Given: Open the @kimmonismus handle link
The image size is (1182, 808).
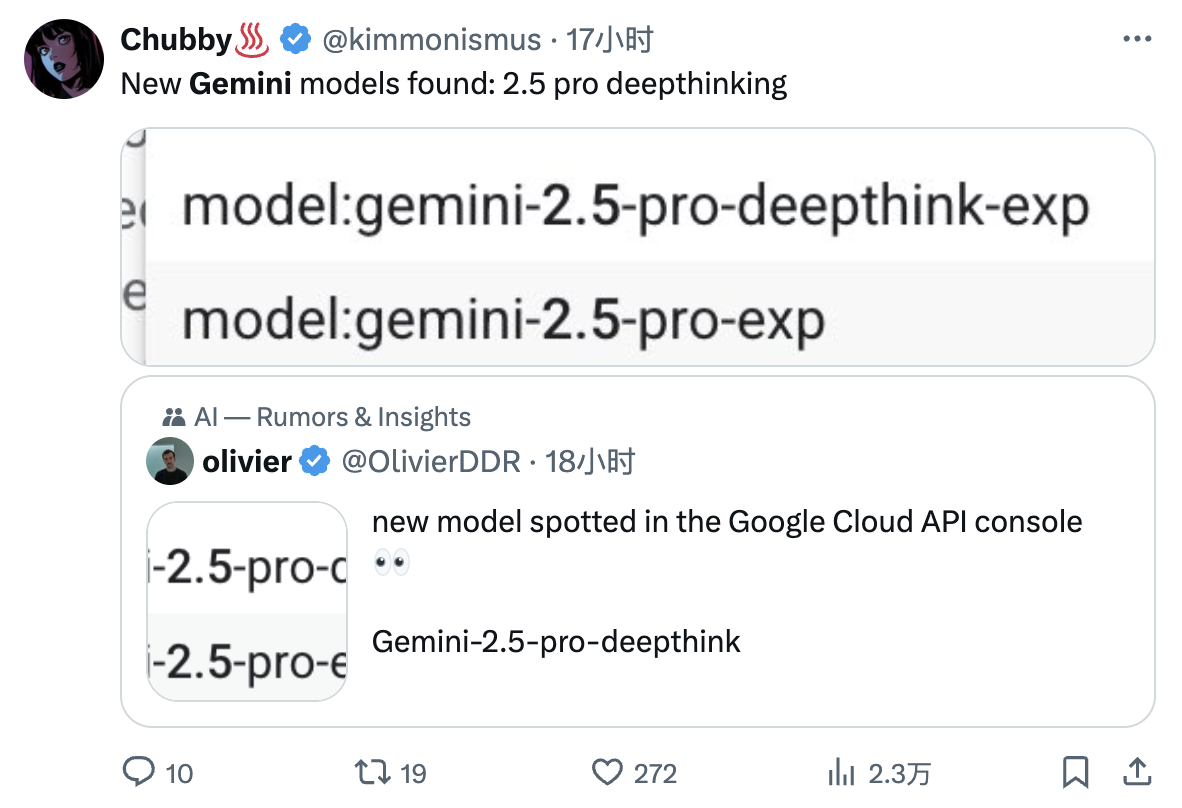Looking at the screenshot, I should tap(431, 39).
